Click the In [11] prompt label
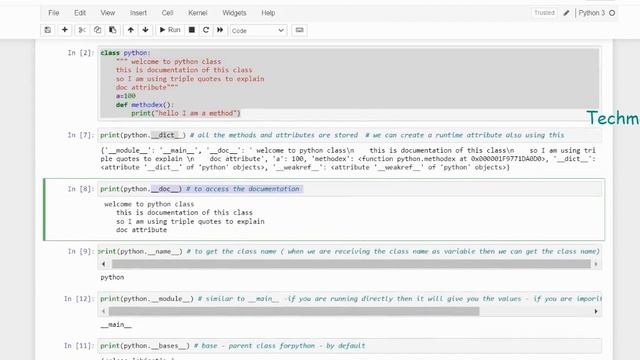 click(x=79, y=346)
